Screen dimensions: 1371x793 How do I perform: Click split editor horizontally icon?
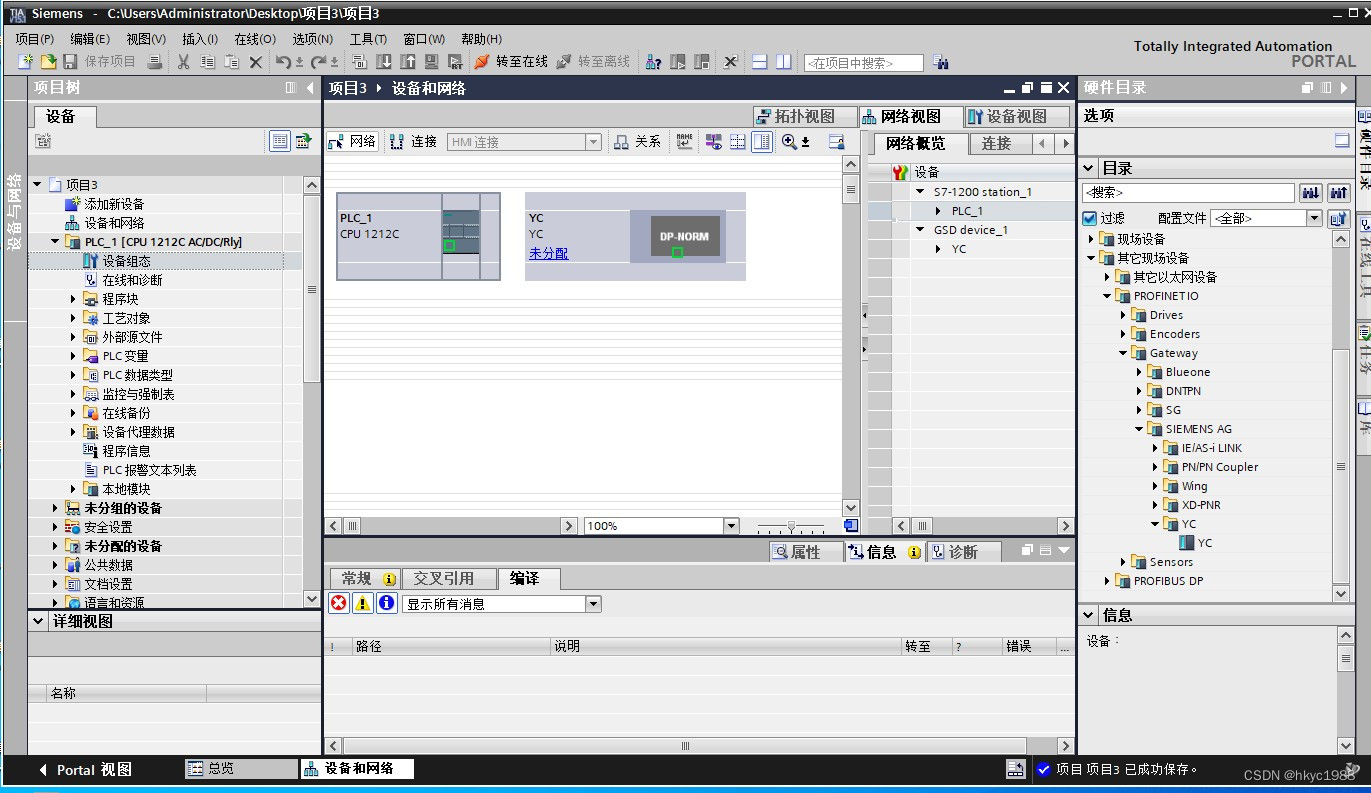point(759,62)
